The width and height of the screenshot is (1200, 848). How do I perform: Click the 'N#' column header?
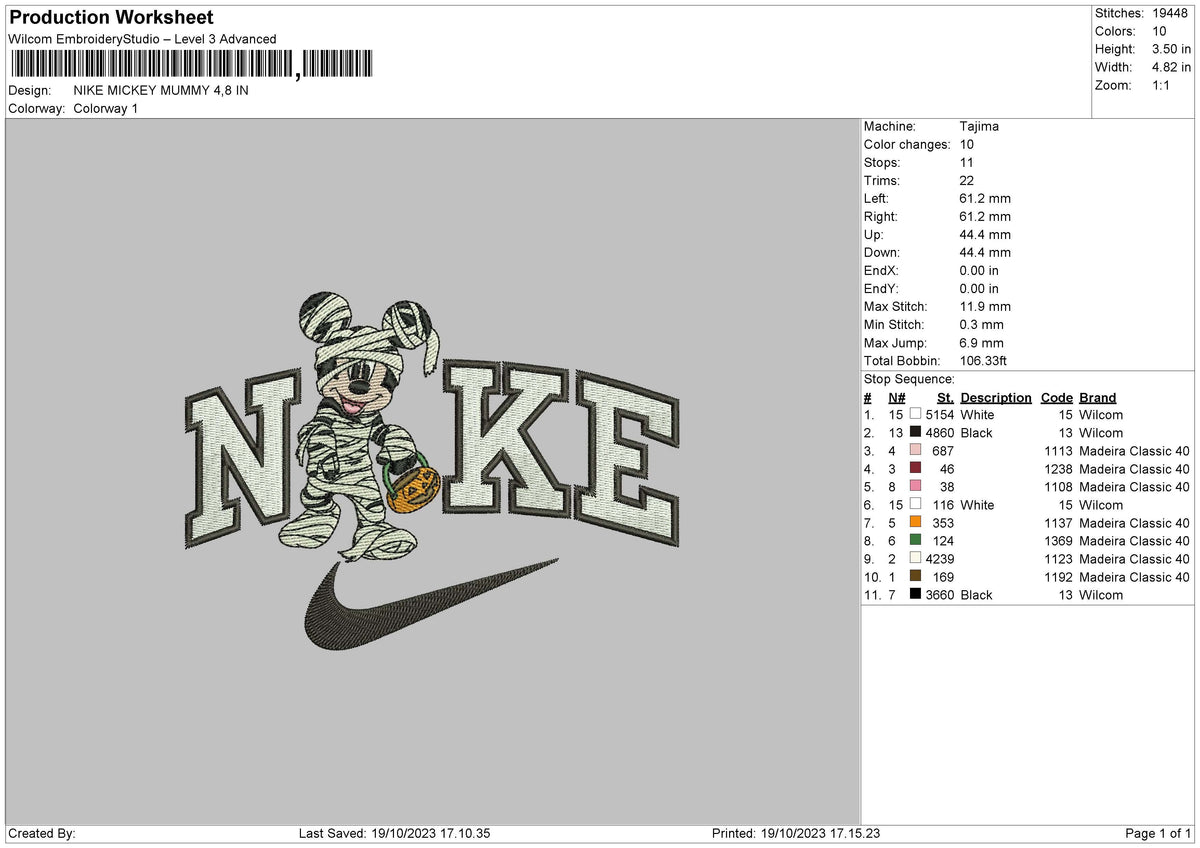(x=896, y=397)
